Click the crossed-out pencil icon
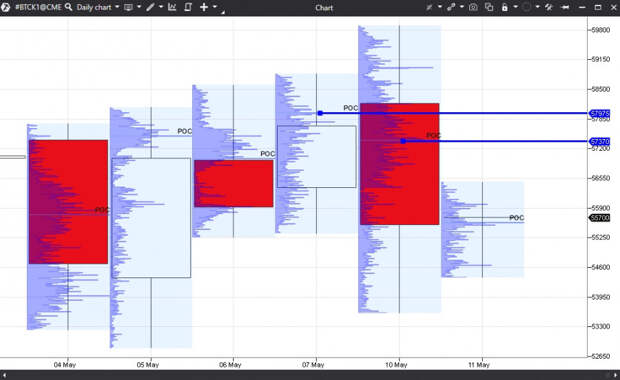This screenshot has width=620, height=380. pyautogui.click(x=429, y=7)
